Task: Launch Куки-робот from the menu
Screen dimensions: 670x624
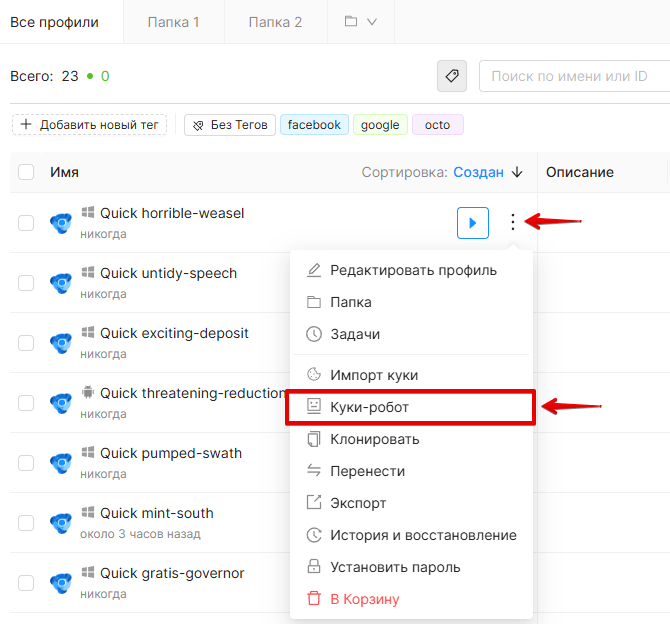Action: tap(411, 407)
